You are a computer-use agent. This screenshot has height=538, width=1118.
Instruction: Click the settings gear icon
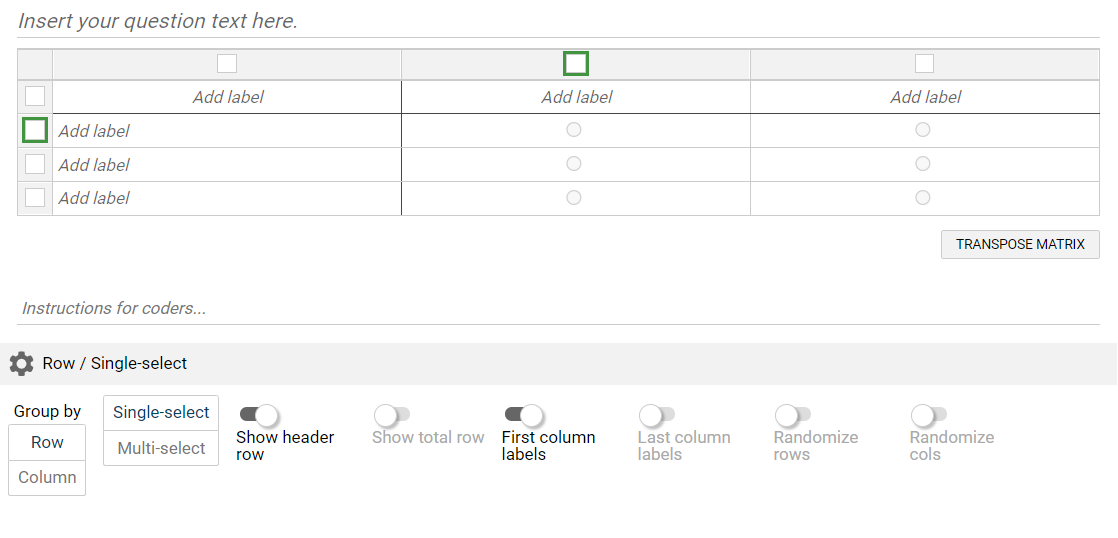click(21, 364)
